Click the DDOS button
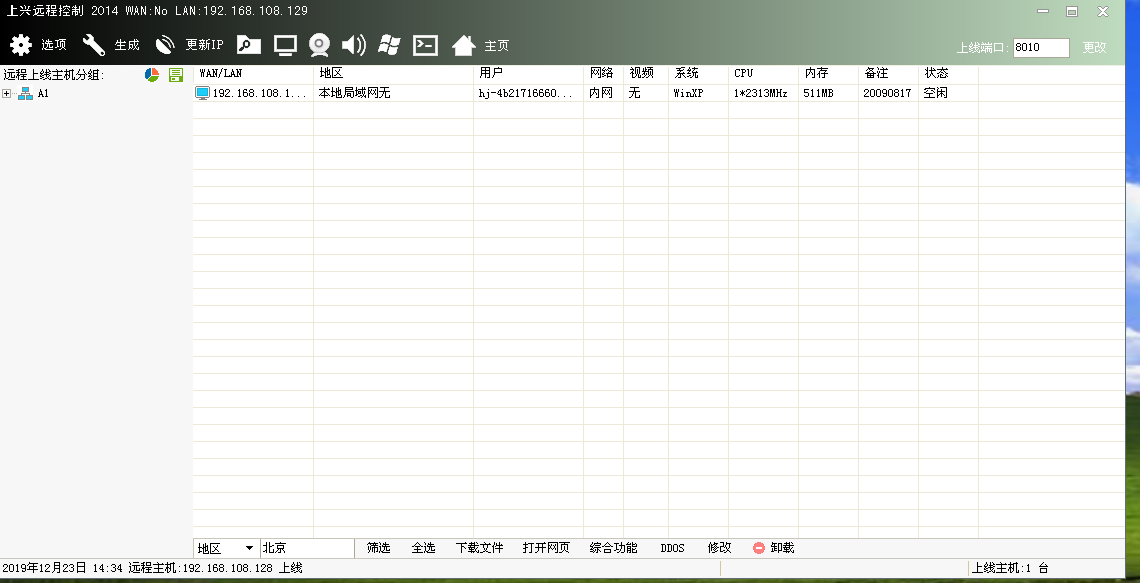 673,548
